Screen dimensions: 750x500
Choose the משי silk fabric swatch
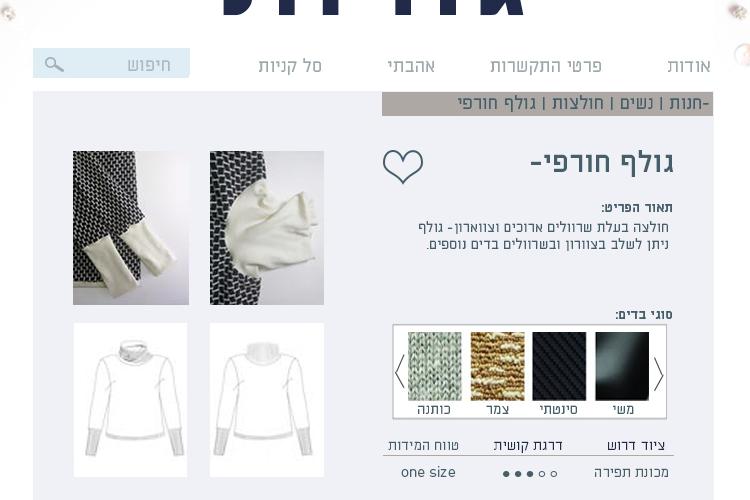(x=622, y=366)
